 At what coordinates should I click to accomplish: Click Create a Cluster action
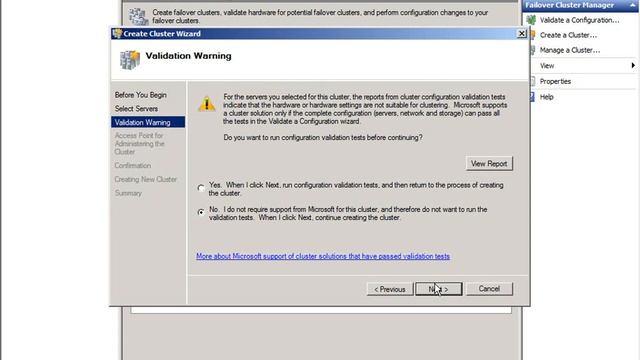[x=568, y=35]
